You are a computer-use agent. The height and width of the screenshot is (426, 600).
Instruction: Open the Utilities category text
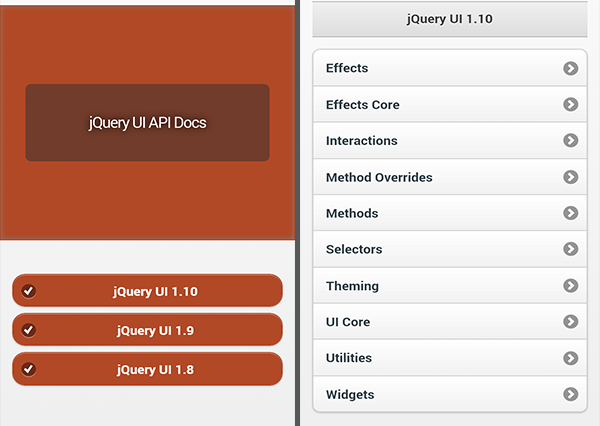click(x=349, y=358)
